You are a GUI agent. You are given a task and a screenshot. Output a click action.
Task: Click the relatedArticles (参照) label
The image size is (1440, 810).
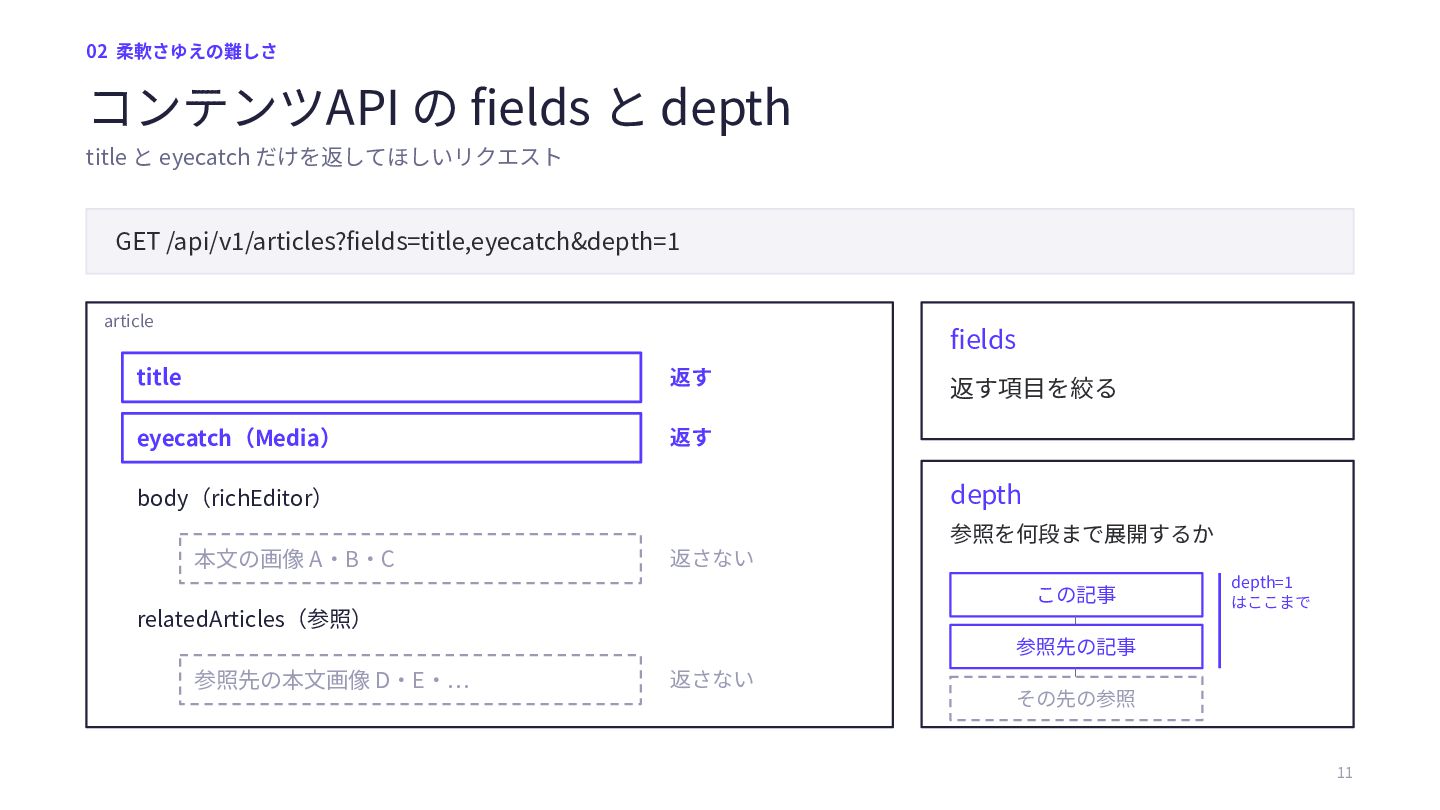pyautogui.click(x=249, y=619)
